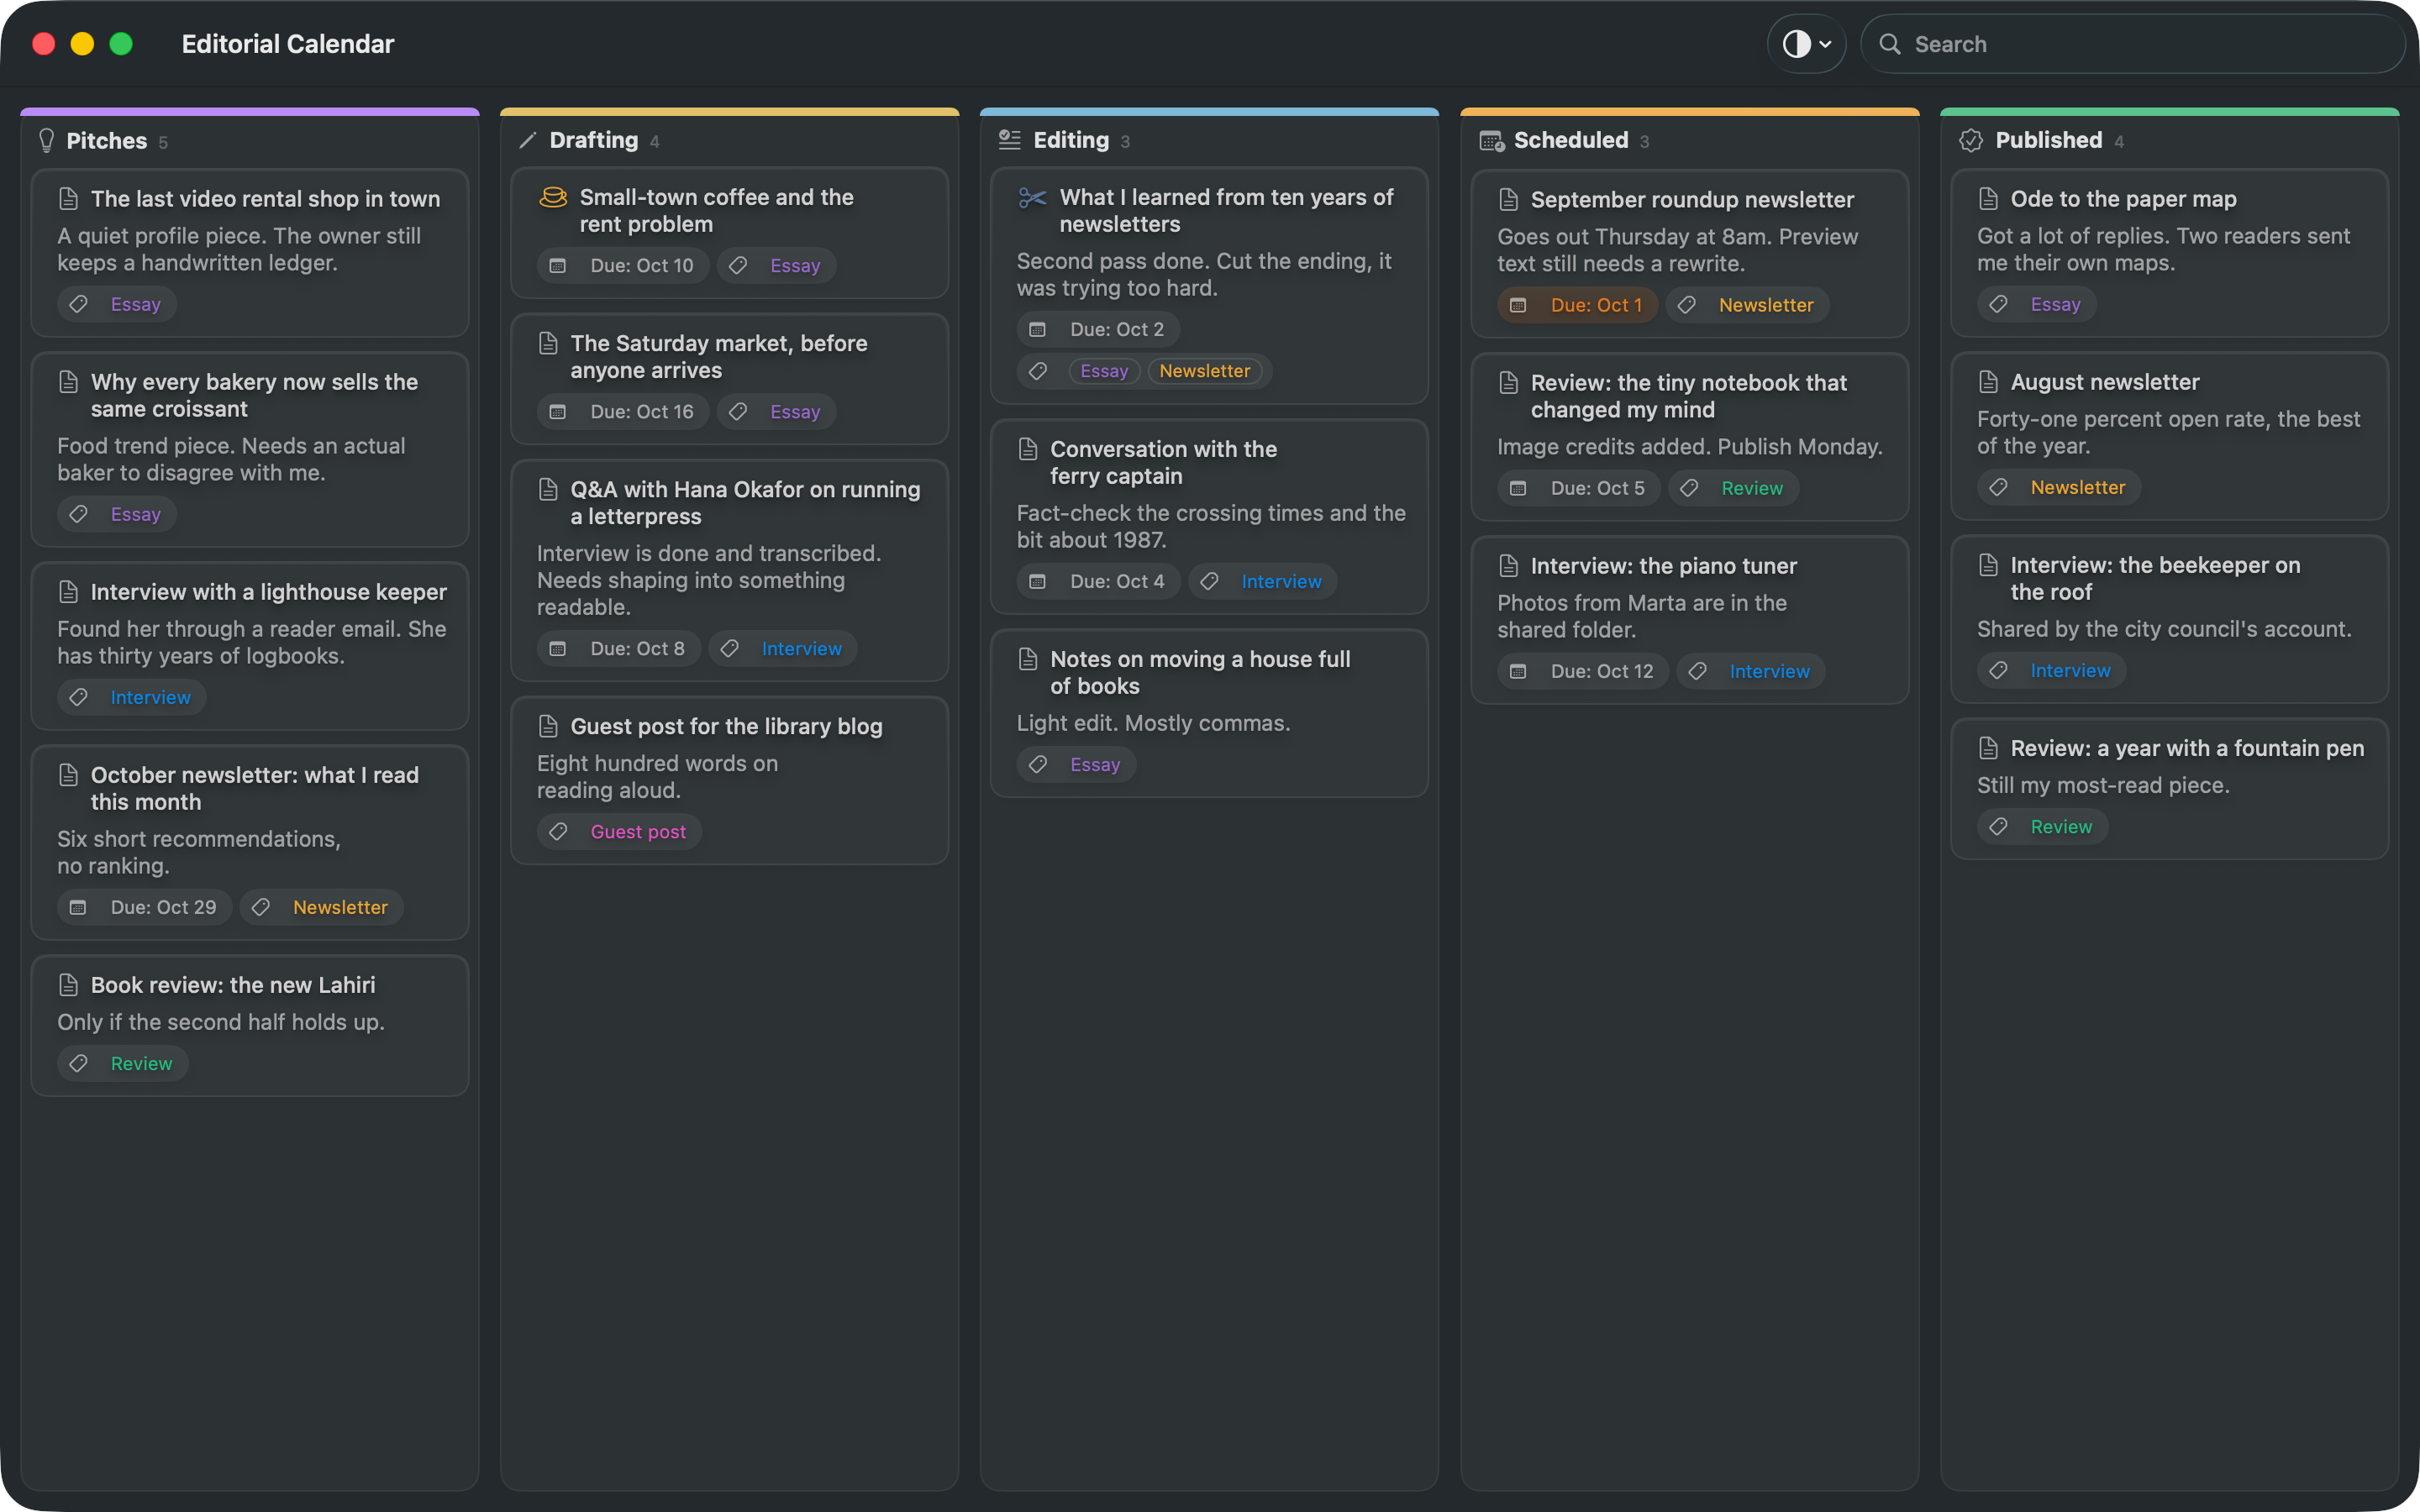Screen dimensions: 2420x1512
Task: Click the lightbulb icon beside Pitches
Action: [46, 141]
